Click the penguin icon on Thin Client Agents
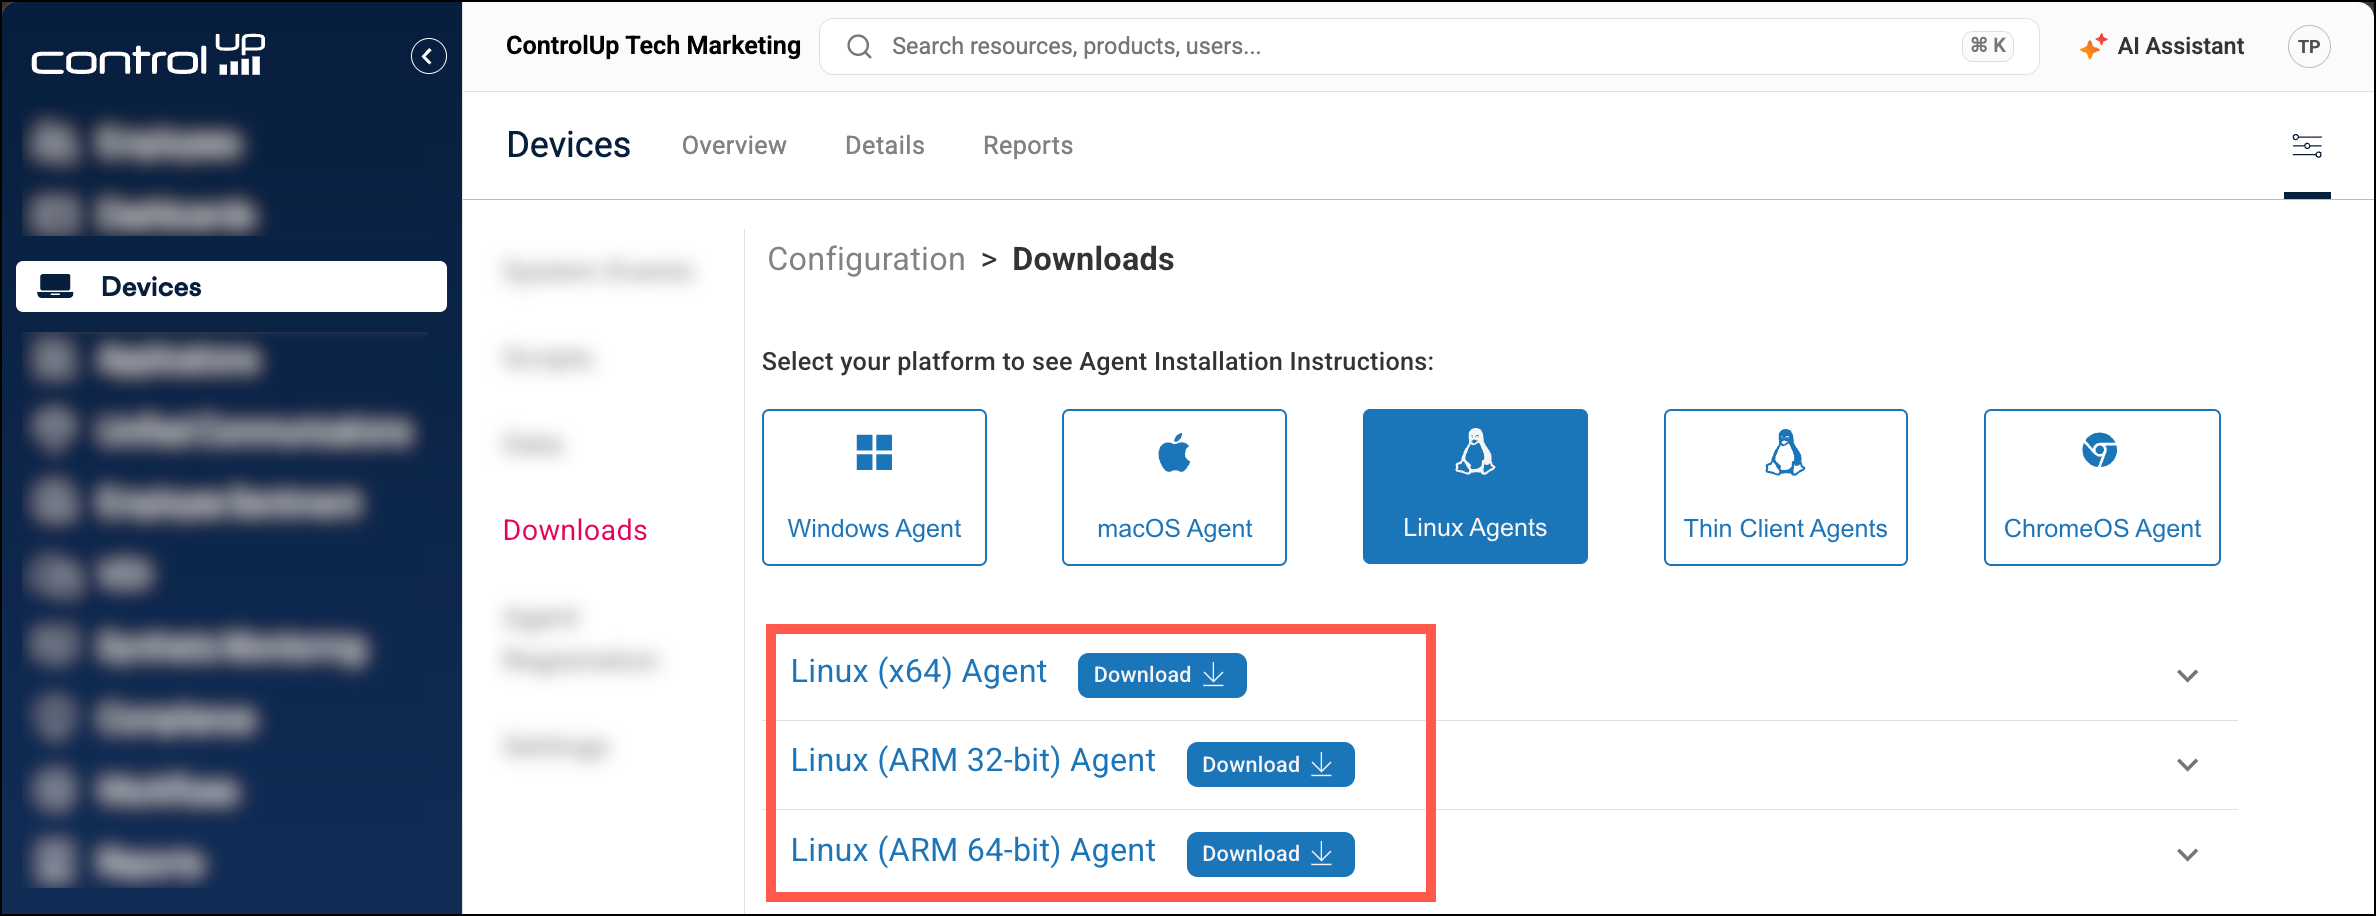 [x=1785, y=452]
